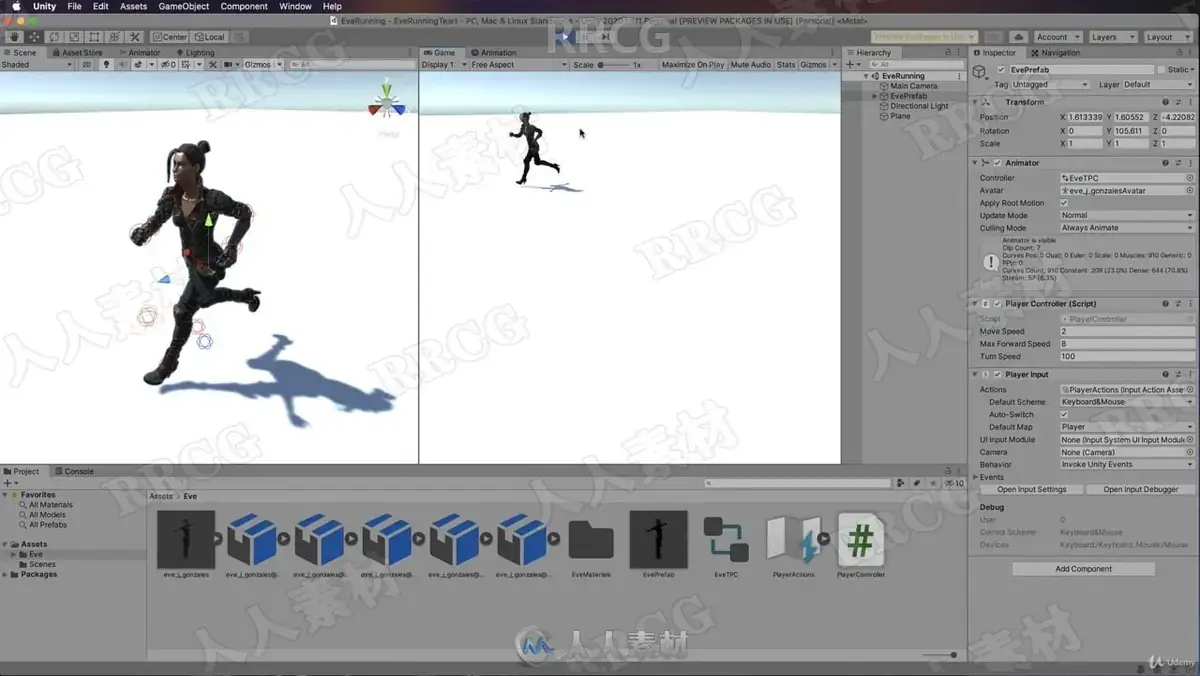Image resolution: width=1200 pixels, height=676 pixels.
Task: Disable the Player Input component checkbox
Action: [997, 375]
